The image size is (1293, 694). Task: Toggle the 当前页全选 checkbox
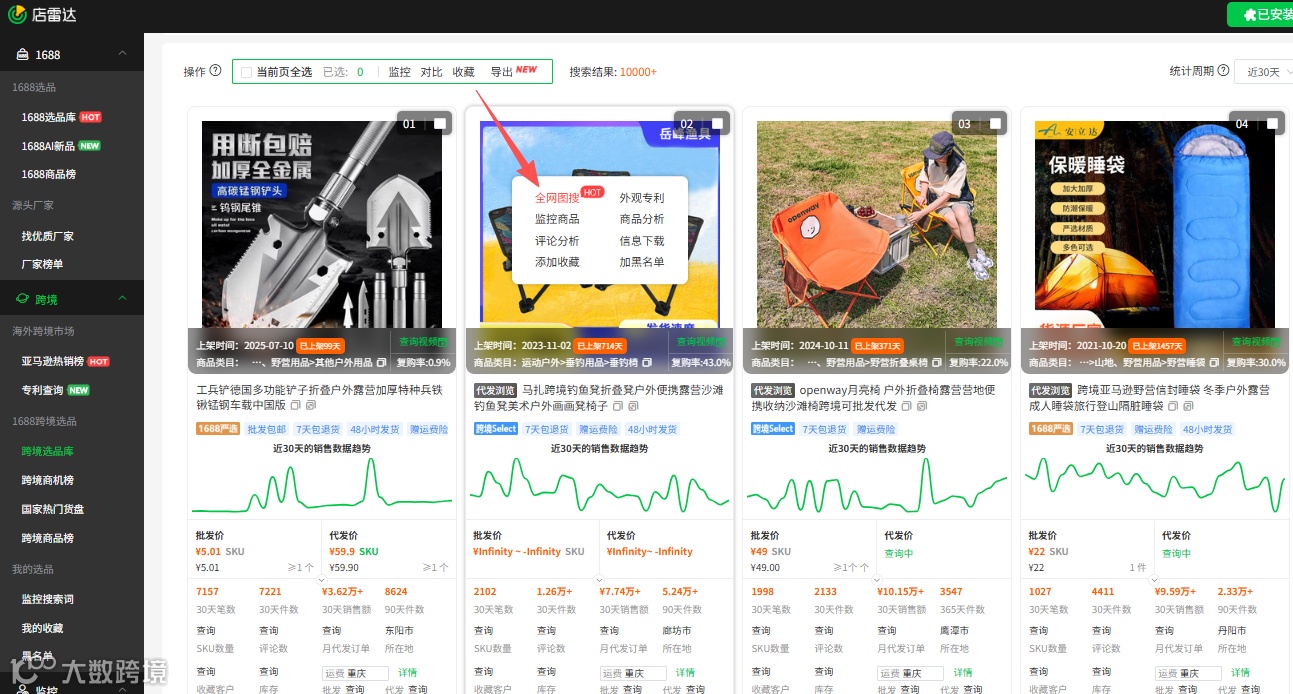[x=246, y=73]
